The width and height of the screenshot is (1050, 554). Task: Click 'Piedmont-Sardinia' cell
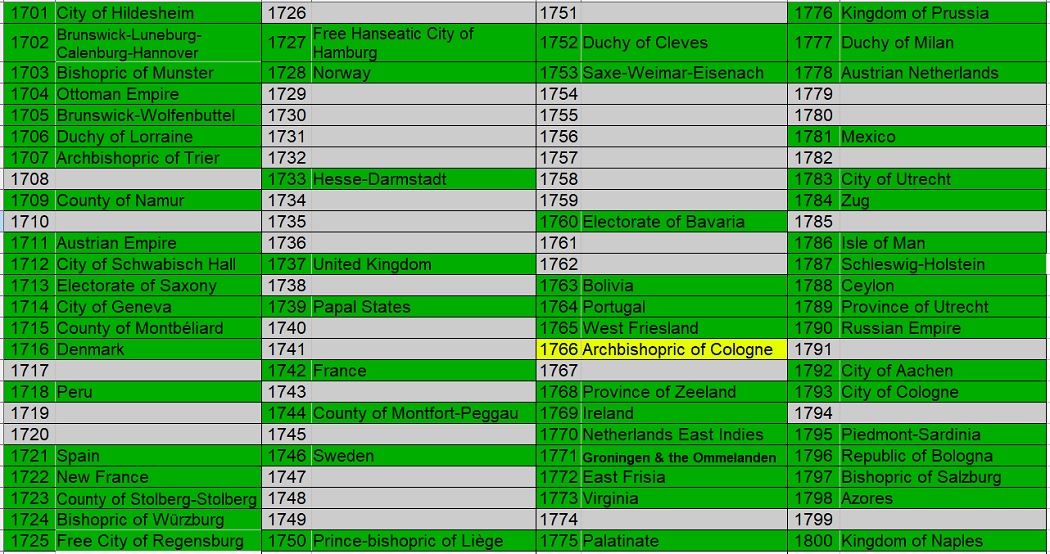(x=943, y=435)
